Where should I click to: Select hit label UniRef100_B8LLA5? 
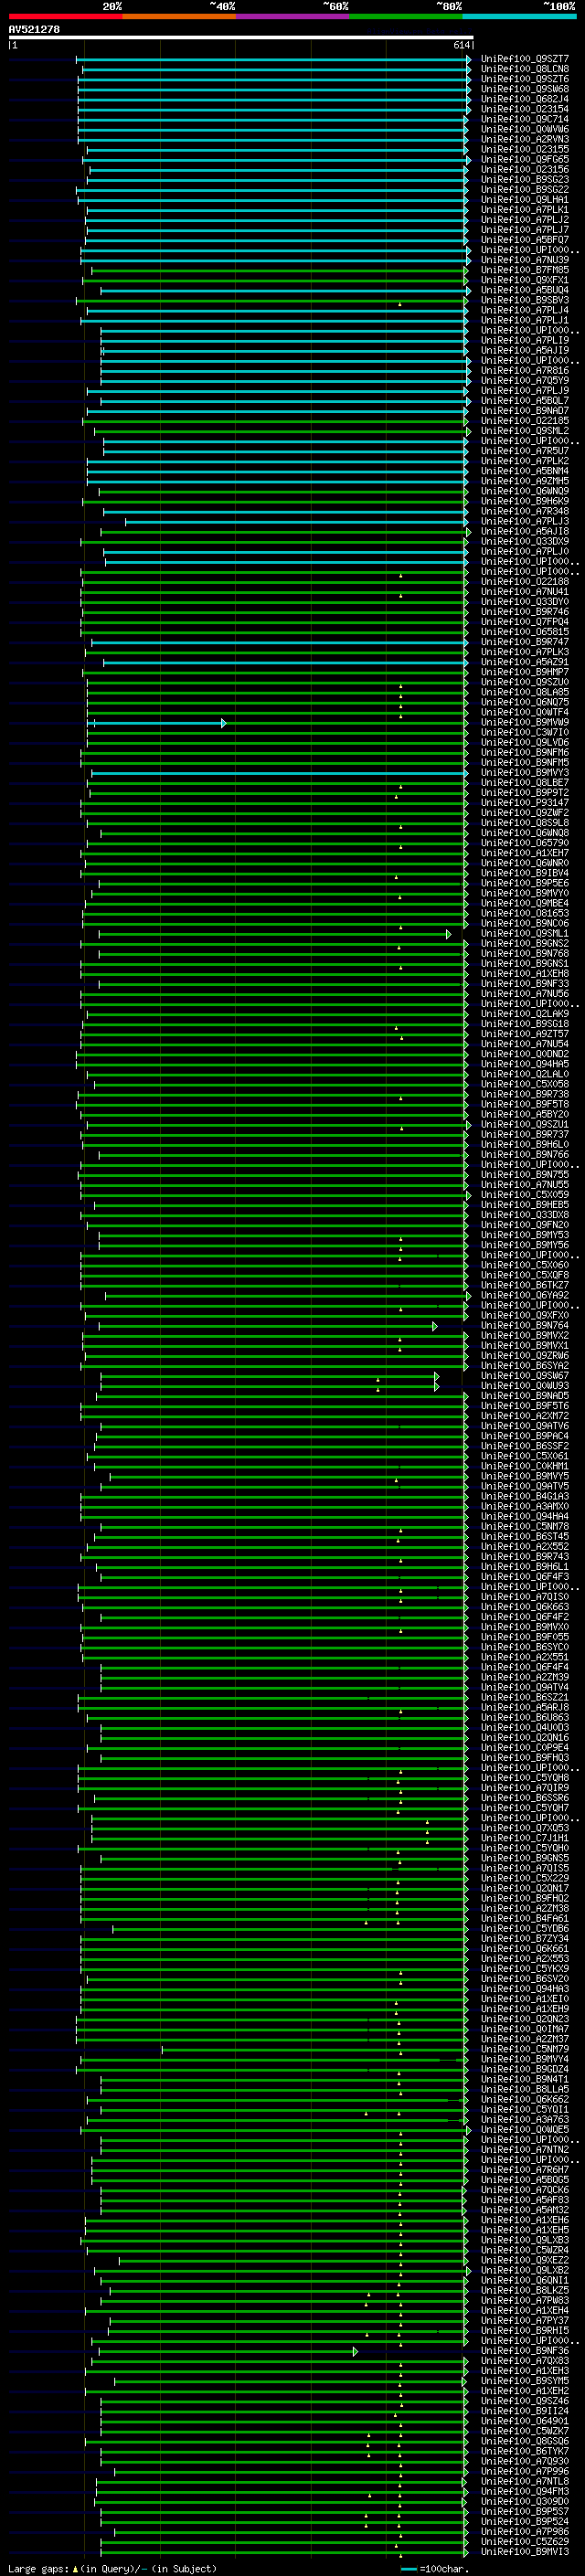pos(525,2089)
